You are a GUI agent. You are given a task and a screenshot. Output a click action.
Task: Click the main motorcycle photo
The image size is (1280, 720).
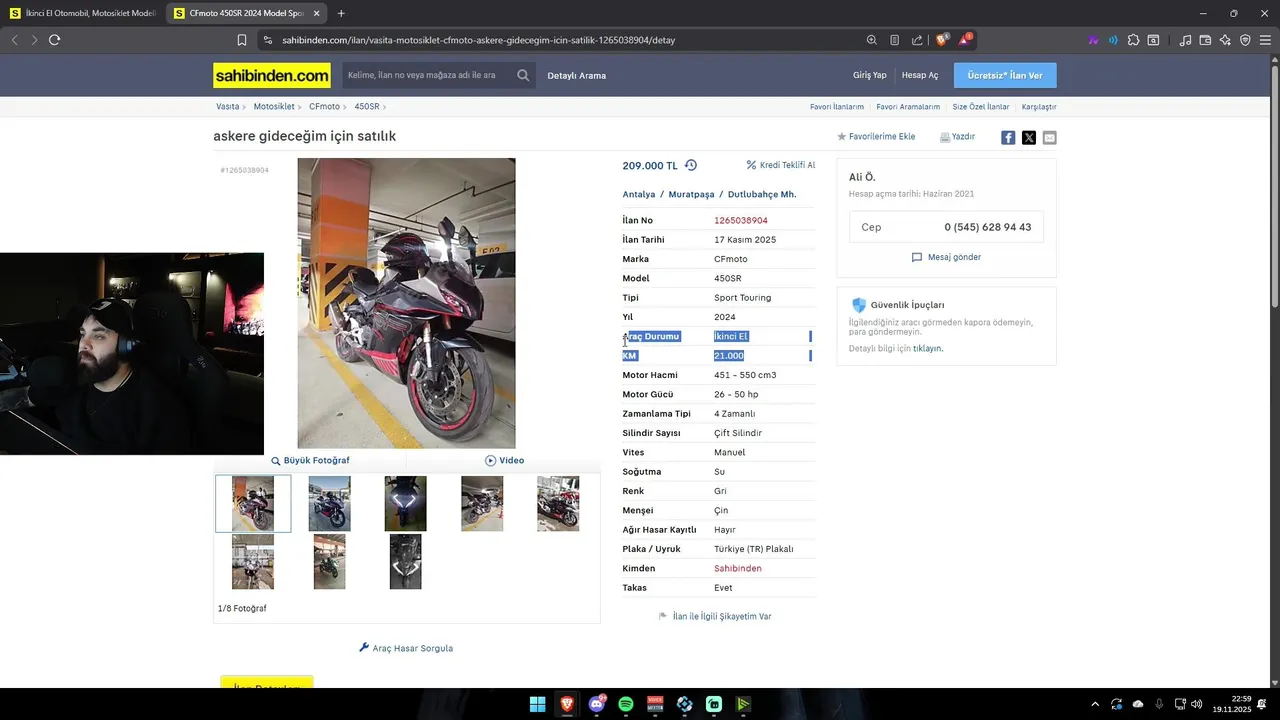tap(406, 303)
